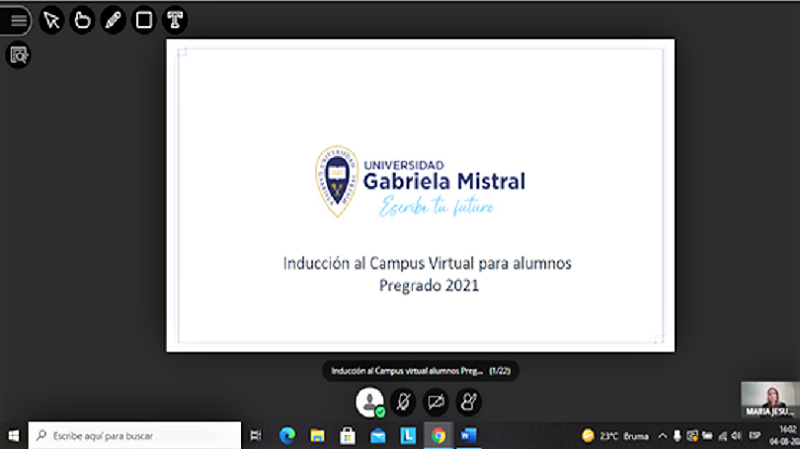
Task: Click the shared file name label 'Inducción al Campus virtual'
Action: [407, 371]
